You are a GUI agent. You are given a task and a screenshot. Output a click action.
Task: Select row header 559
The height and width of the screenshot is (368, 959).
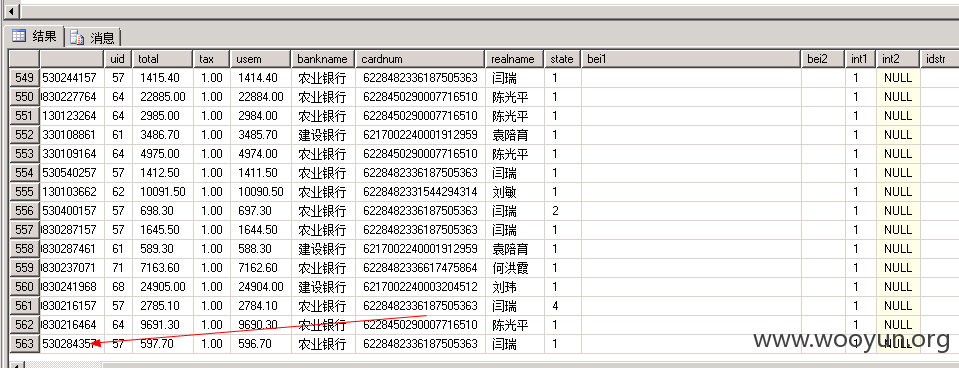[24, 268]
